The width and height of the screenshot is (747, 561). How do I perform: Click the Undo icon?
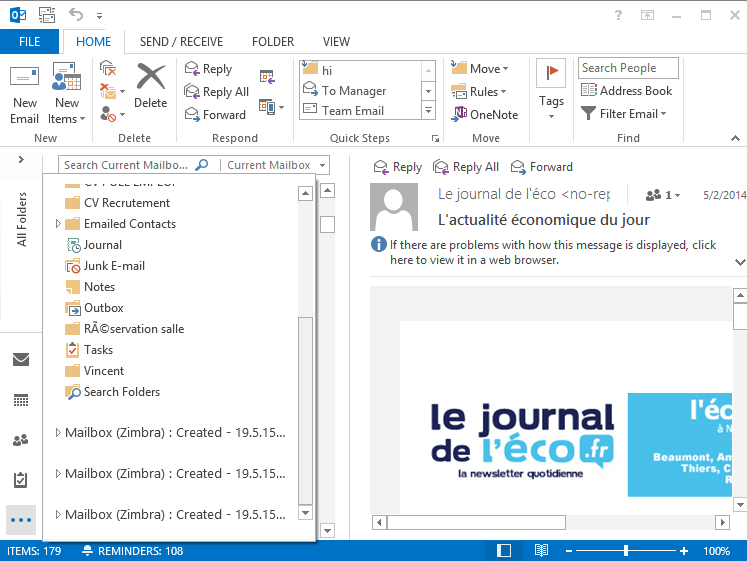click(76, 15)
